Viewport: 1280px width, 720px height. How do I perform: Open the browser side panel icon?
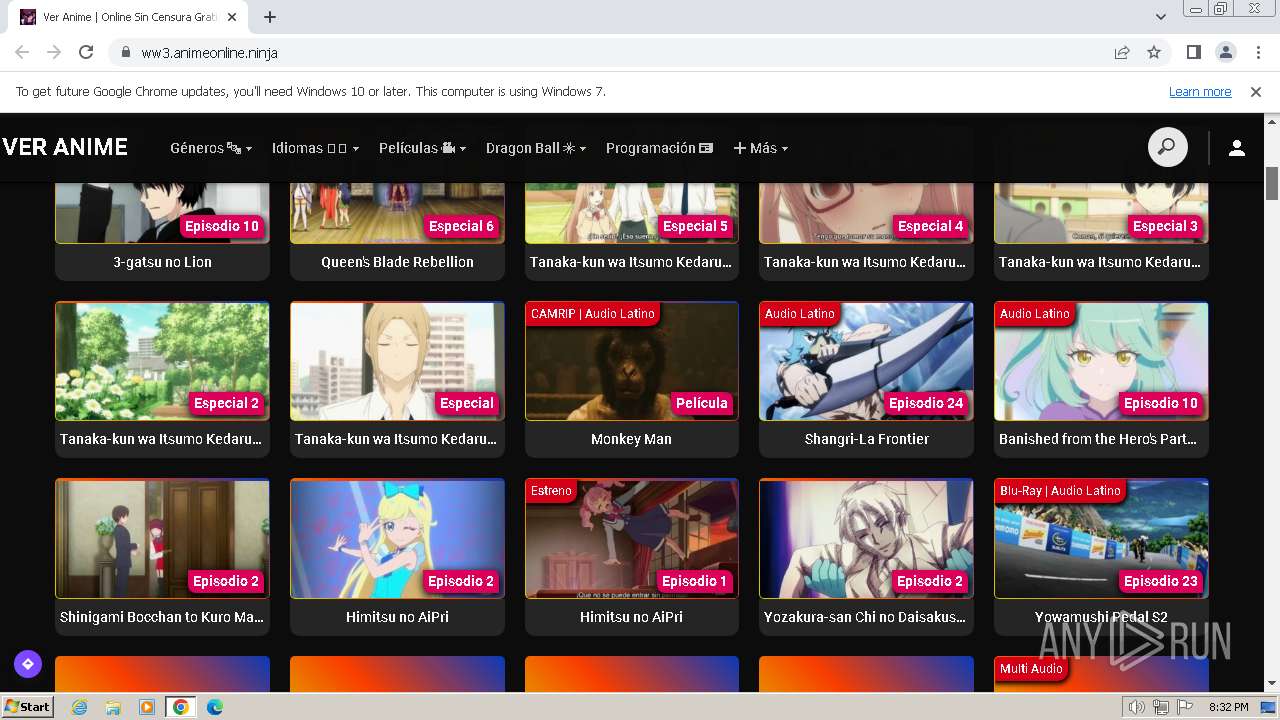(1194, 52)
